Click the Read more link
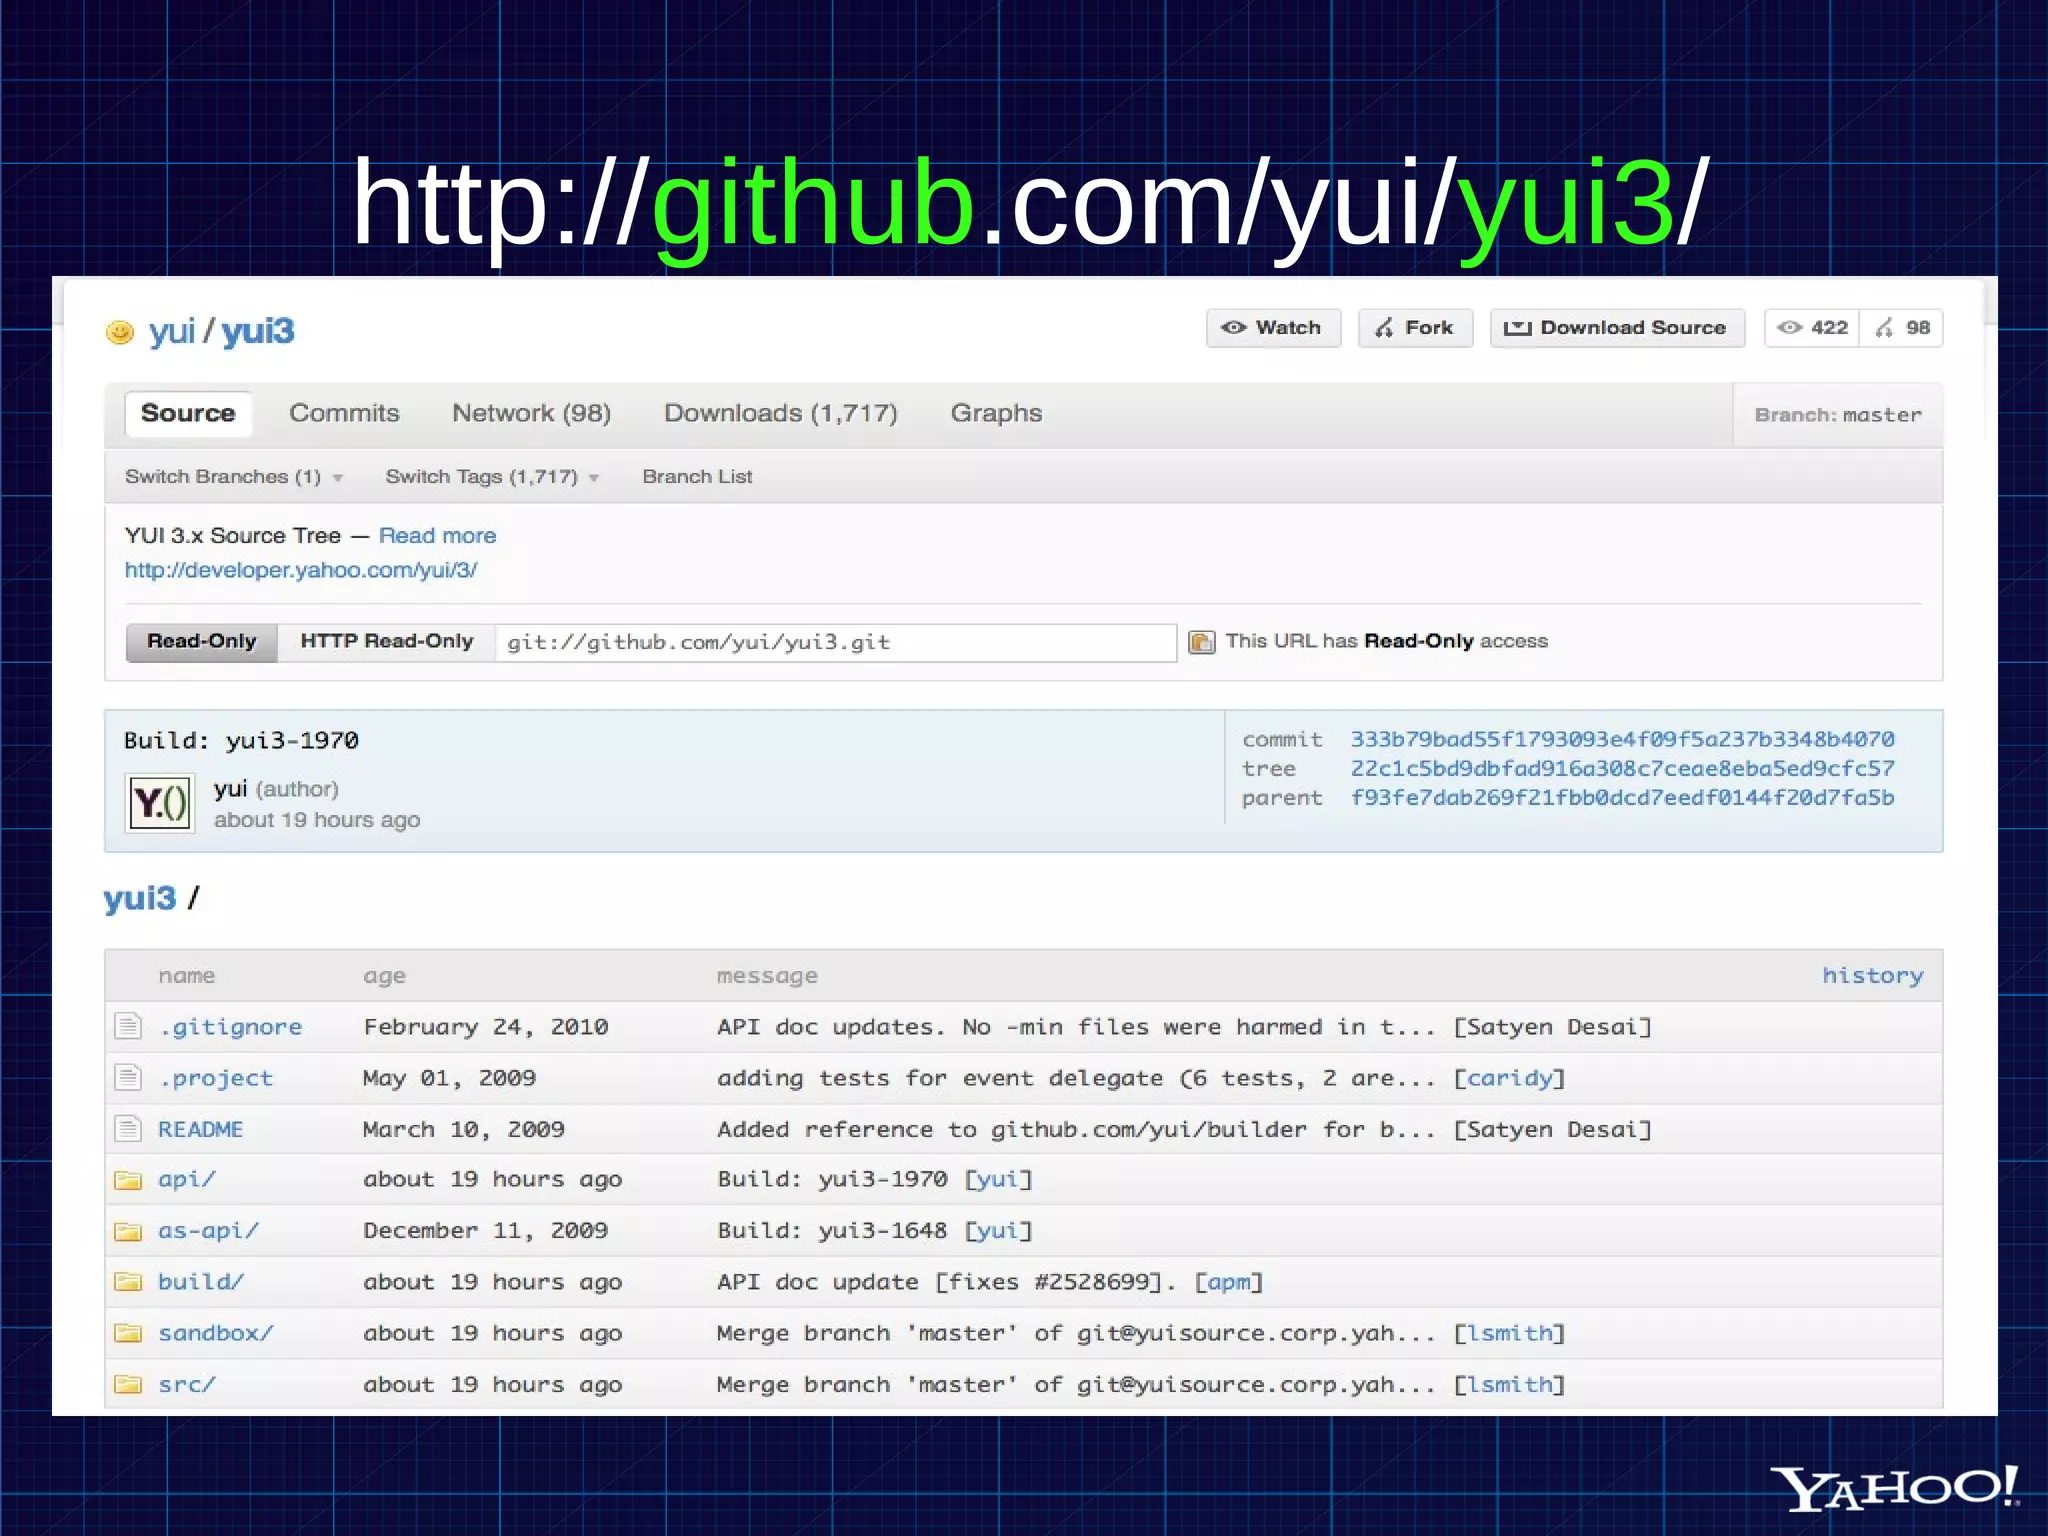The height and width of the screenshot is (1536, 2048). coord(437,536)
